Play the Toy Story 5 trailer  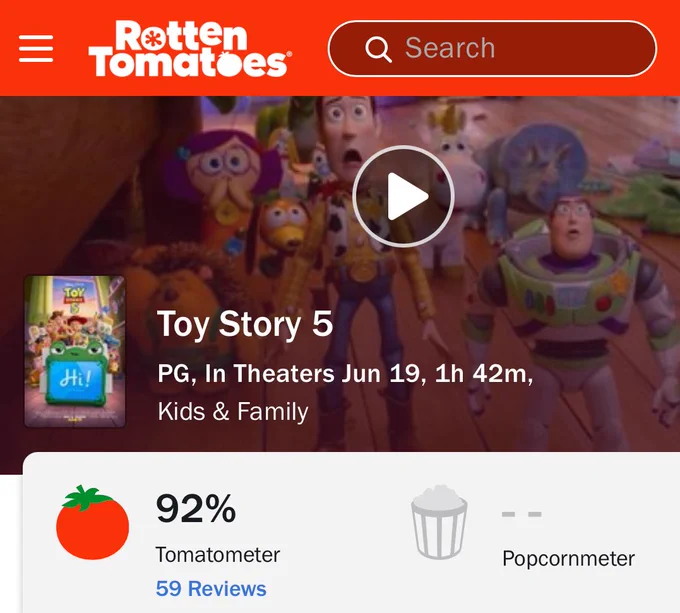pyautogui.click(x=403, y=196)
